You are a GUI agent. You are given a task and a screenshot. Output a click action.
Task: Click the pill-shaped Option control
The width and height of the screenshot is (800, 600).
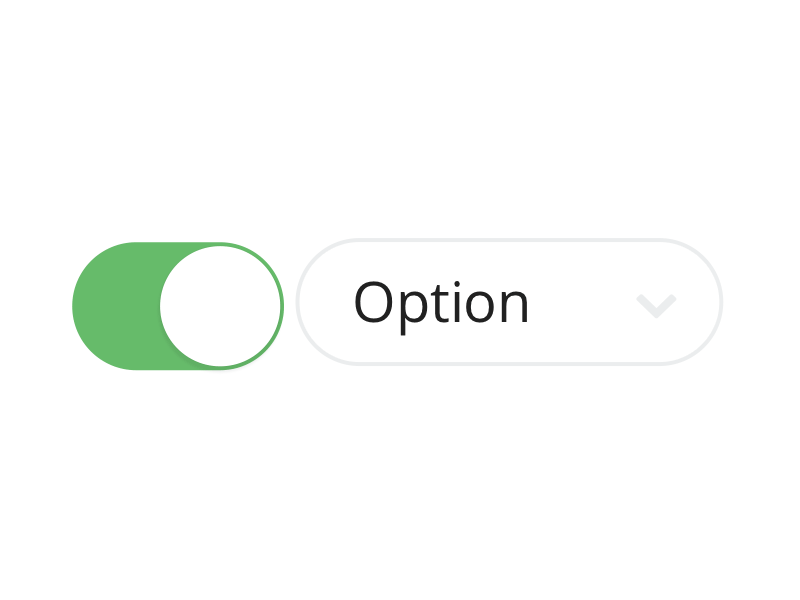pyautogui.click(x=508, y=303)
